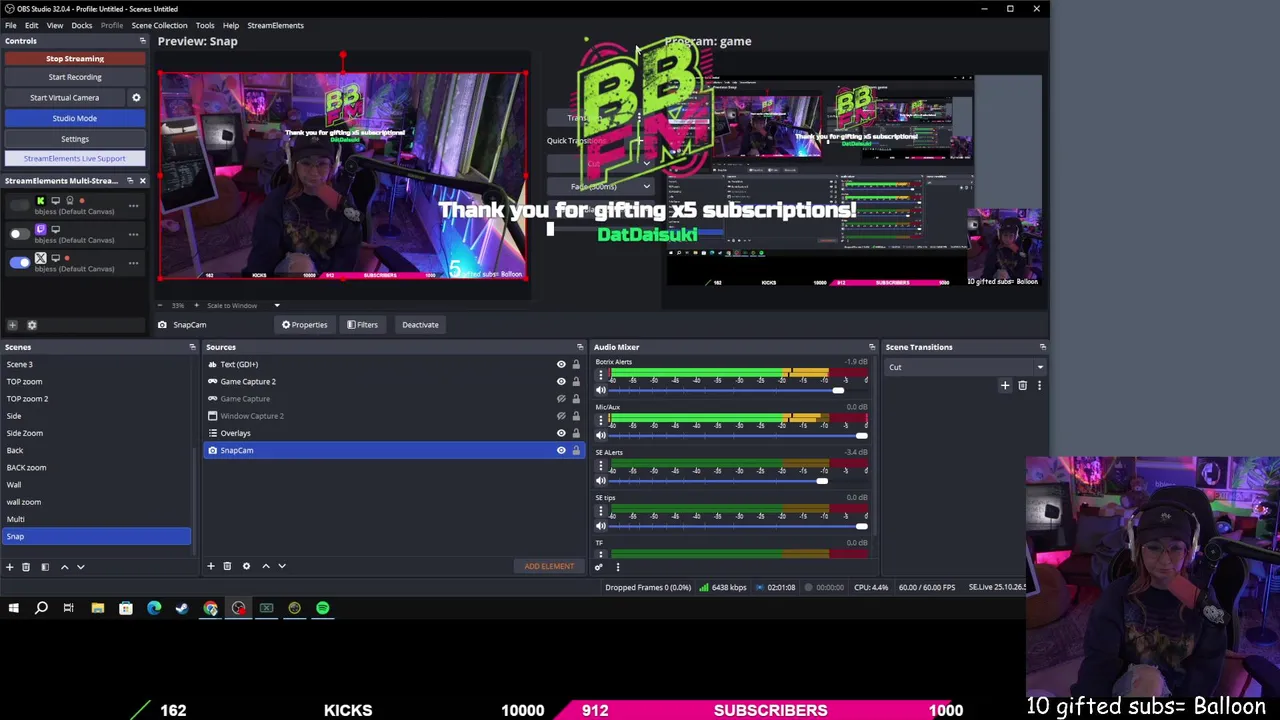1280x720 pixels.
Task: Open the Scale to Window dropdown arrow
Action: pos(277,305)
